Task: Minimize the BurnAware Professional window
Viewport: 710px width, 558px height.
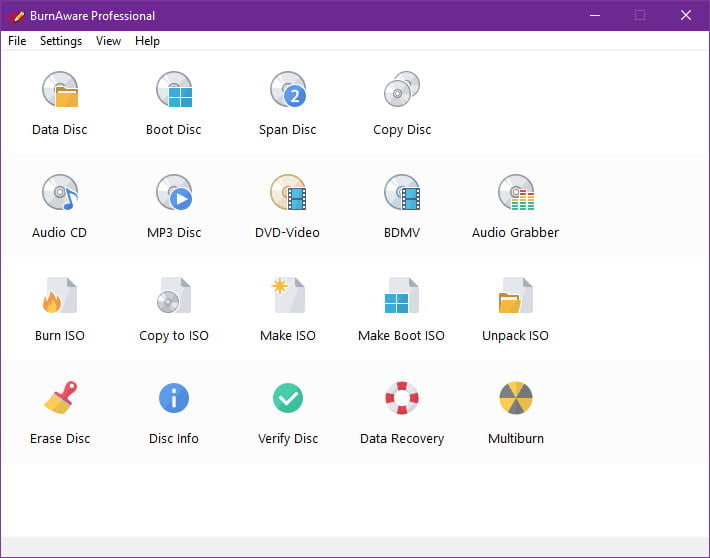Action: coord(595,15)
